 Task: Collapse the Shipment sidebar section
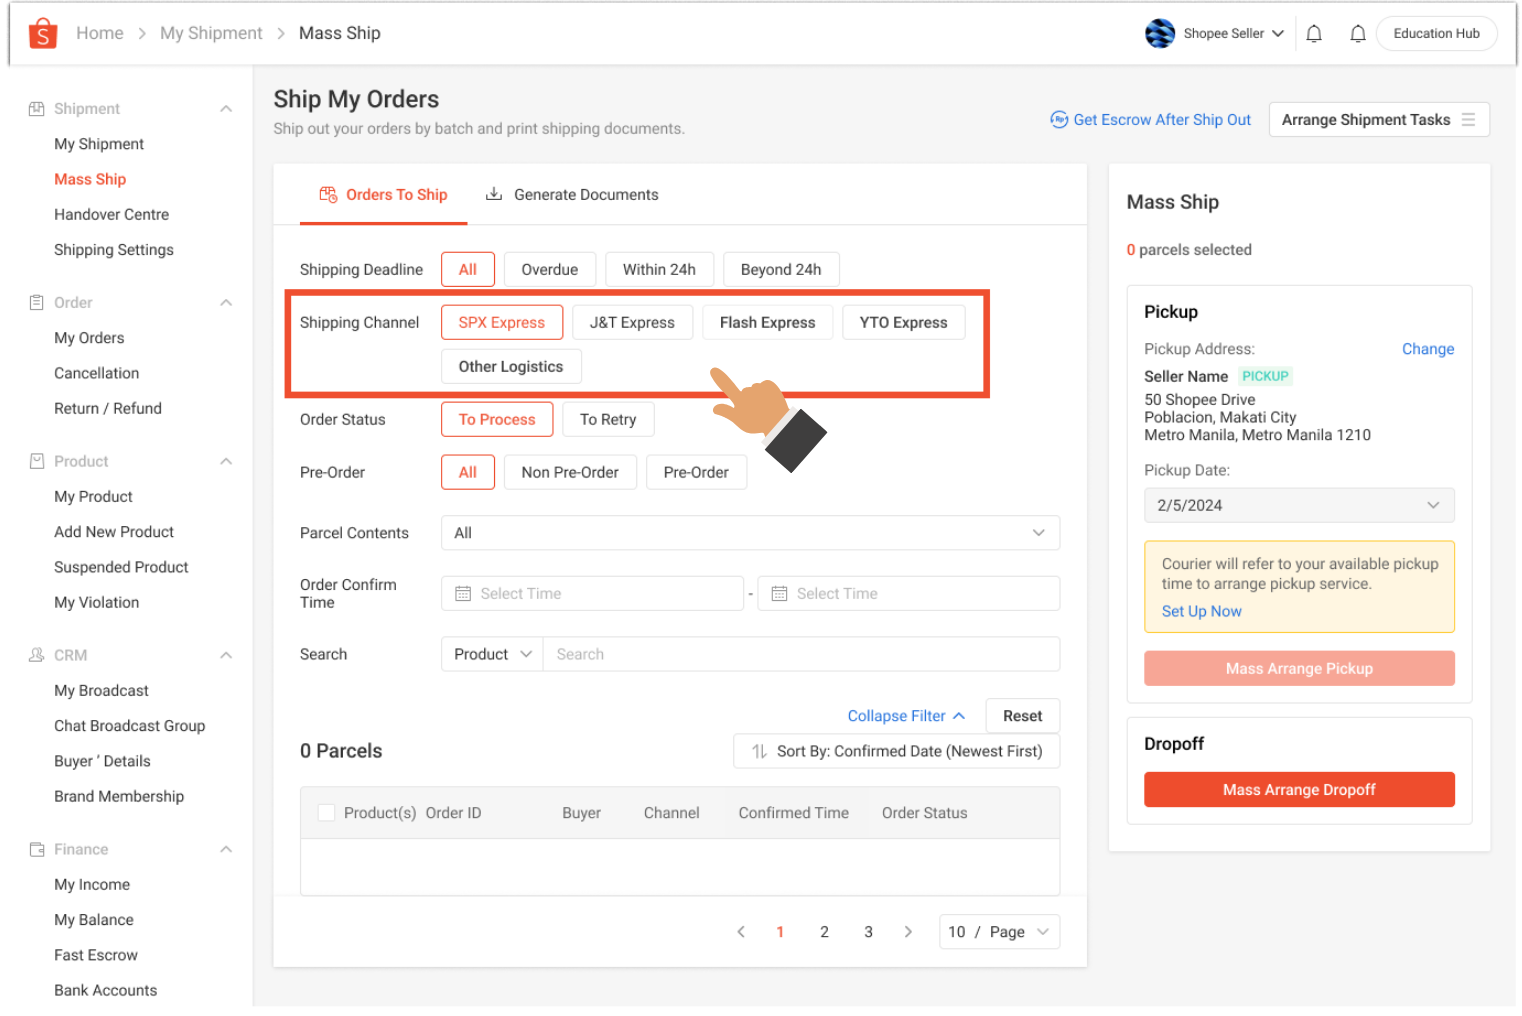226,109
